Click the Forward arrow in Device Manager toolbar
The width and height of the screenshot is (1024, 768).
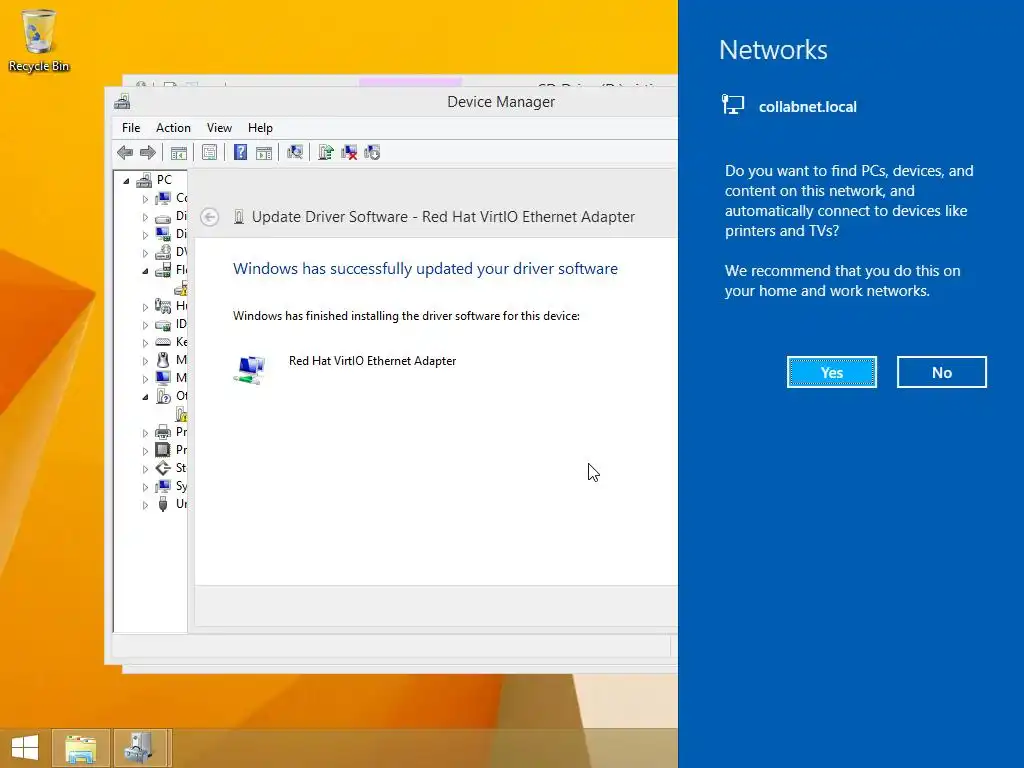(148, 153)
